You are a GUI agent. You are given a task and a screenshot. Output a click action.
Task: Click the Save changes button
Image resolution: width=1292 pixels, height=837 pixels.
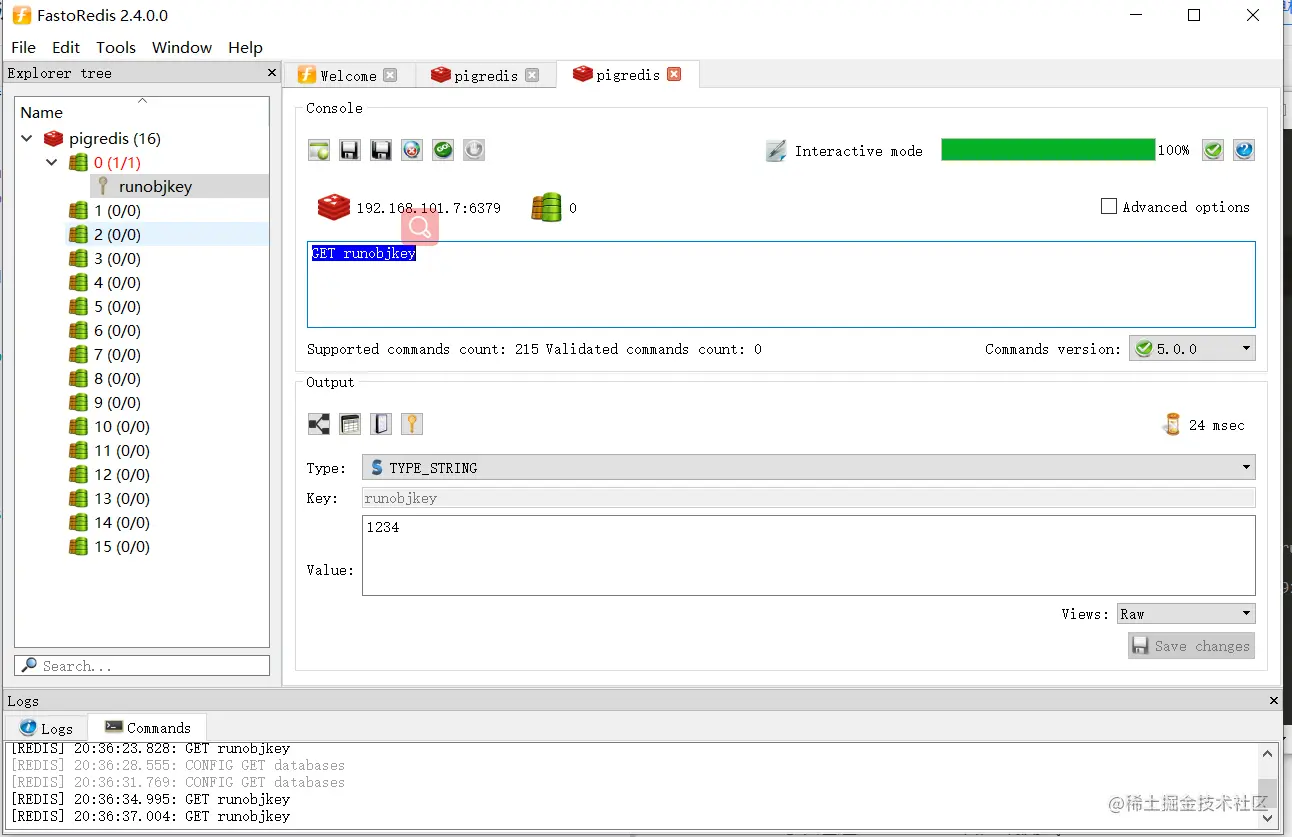(1191, 646)
